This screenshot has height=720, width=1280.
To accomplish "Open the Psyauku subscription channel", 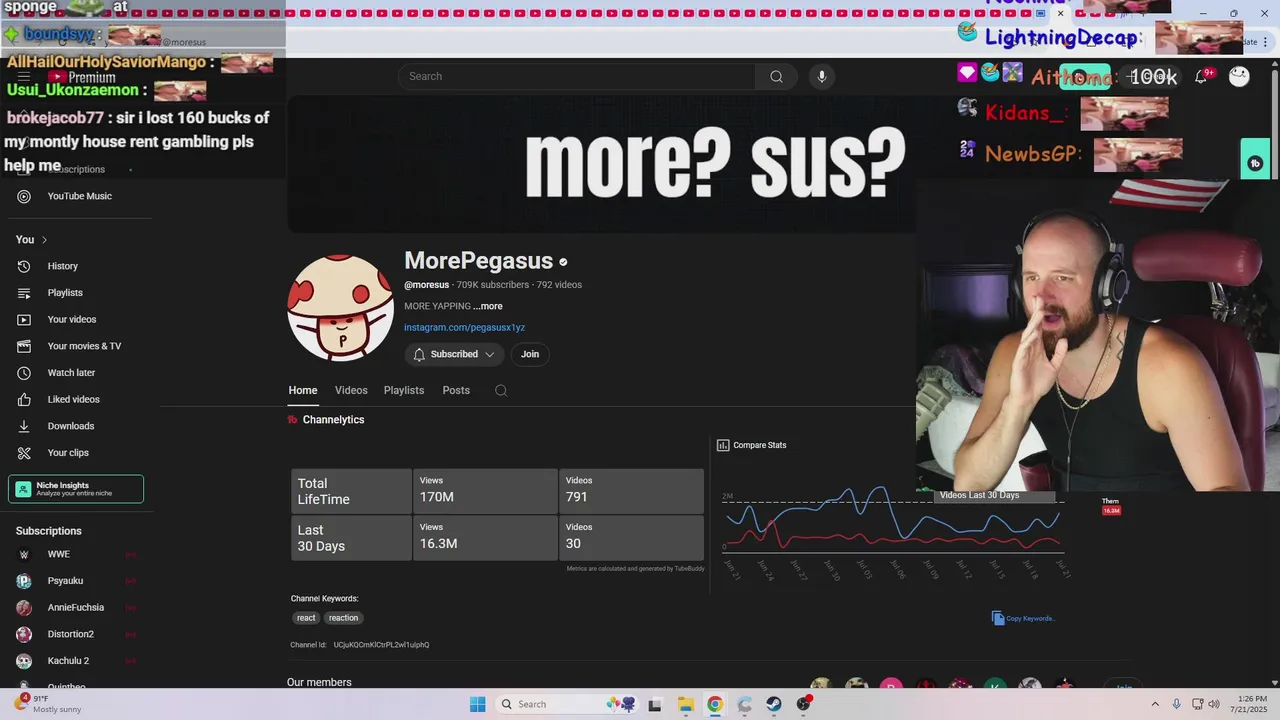I will pyautogui.click(x=65, y=581).
